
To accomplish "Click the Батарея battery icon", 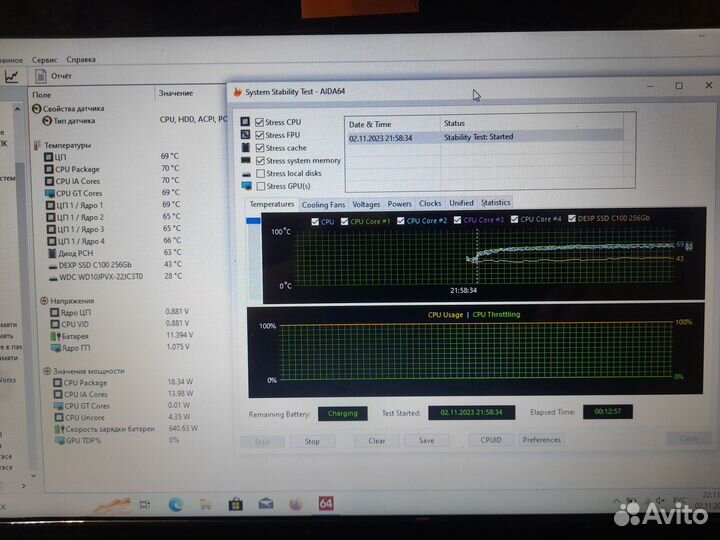I will pos(56,336).
